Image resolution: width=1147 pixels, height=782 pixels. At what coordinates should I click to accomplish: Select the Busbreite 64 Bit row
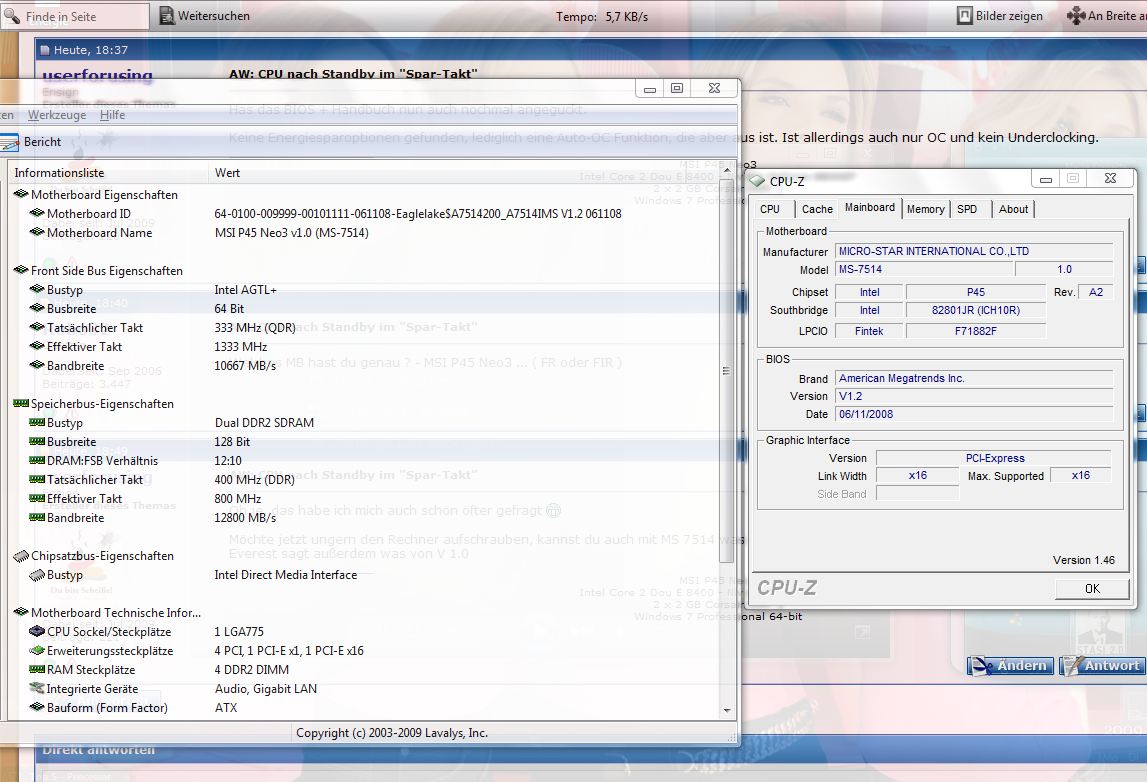coord(366,309)
